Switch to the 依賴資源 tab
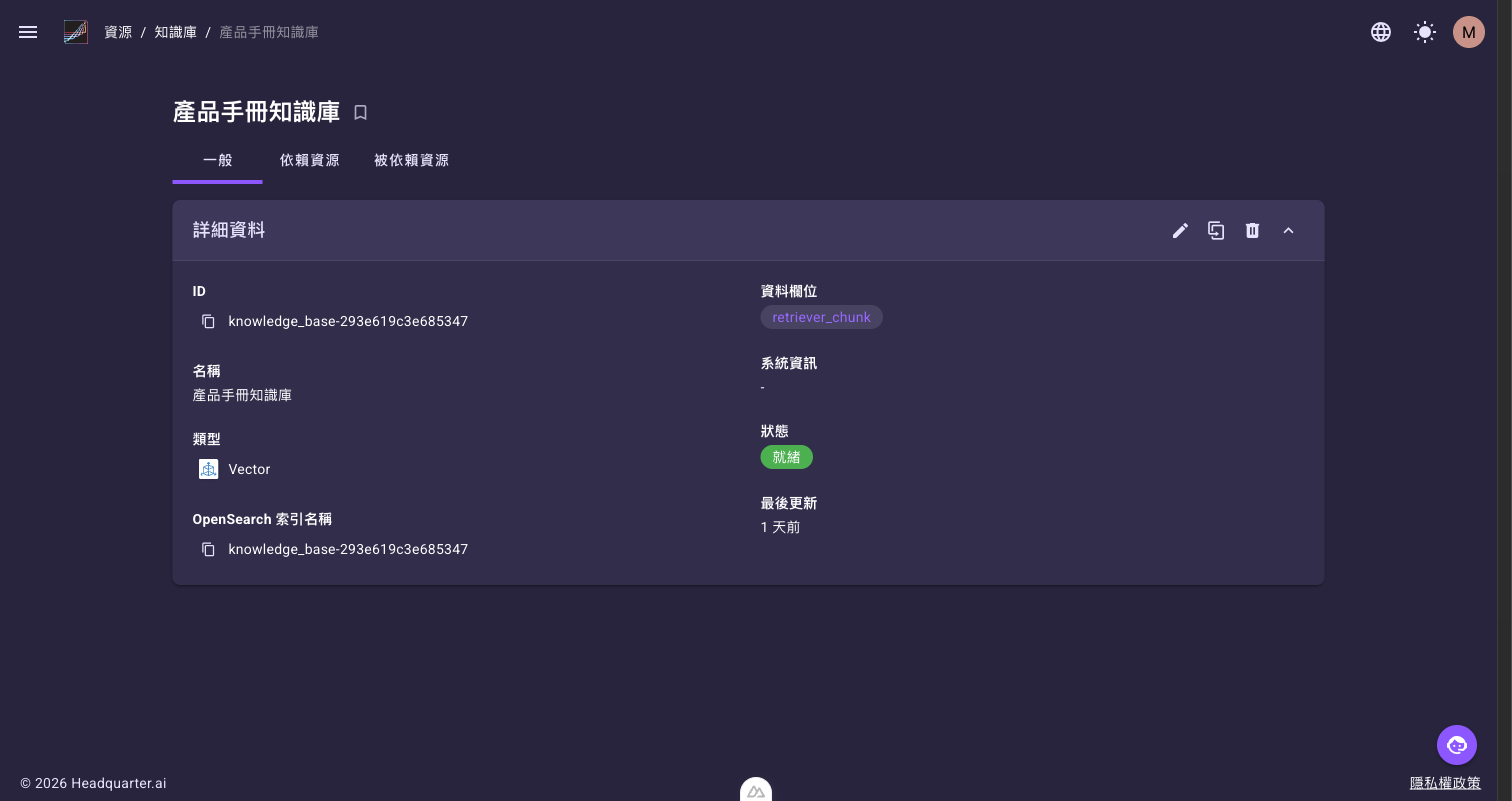Screen dimensions: 1512x801 click(x=310, y=160)
